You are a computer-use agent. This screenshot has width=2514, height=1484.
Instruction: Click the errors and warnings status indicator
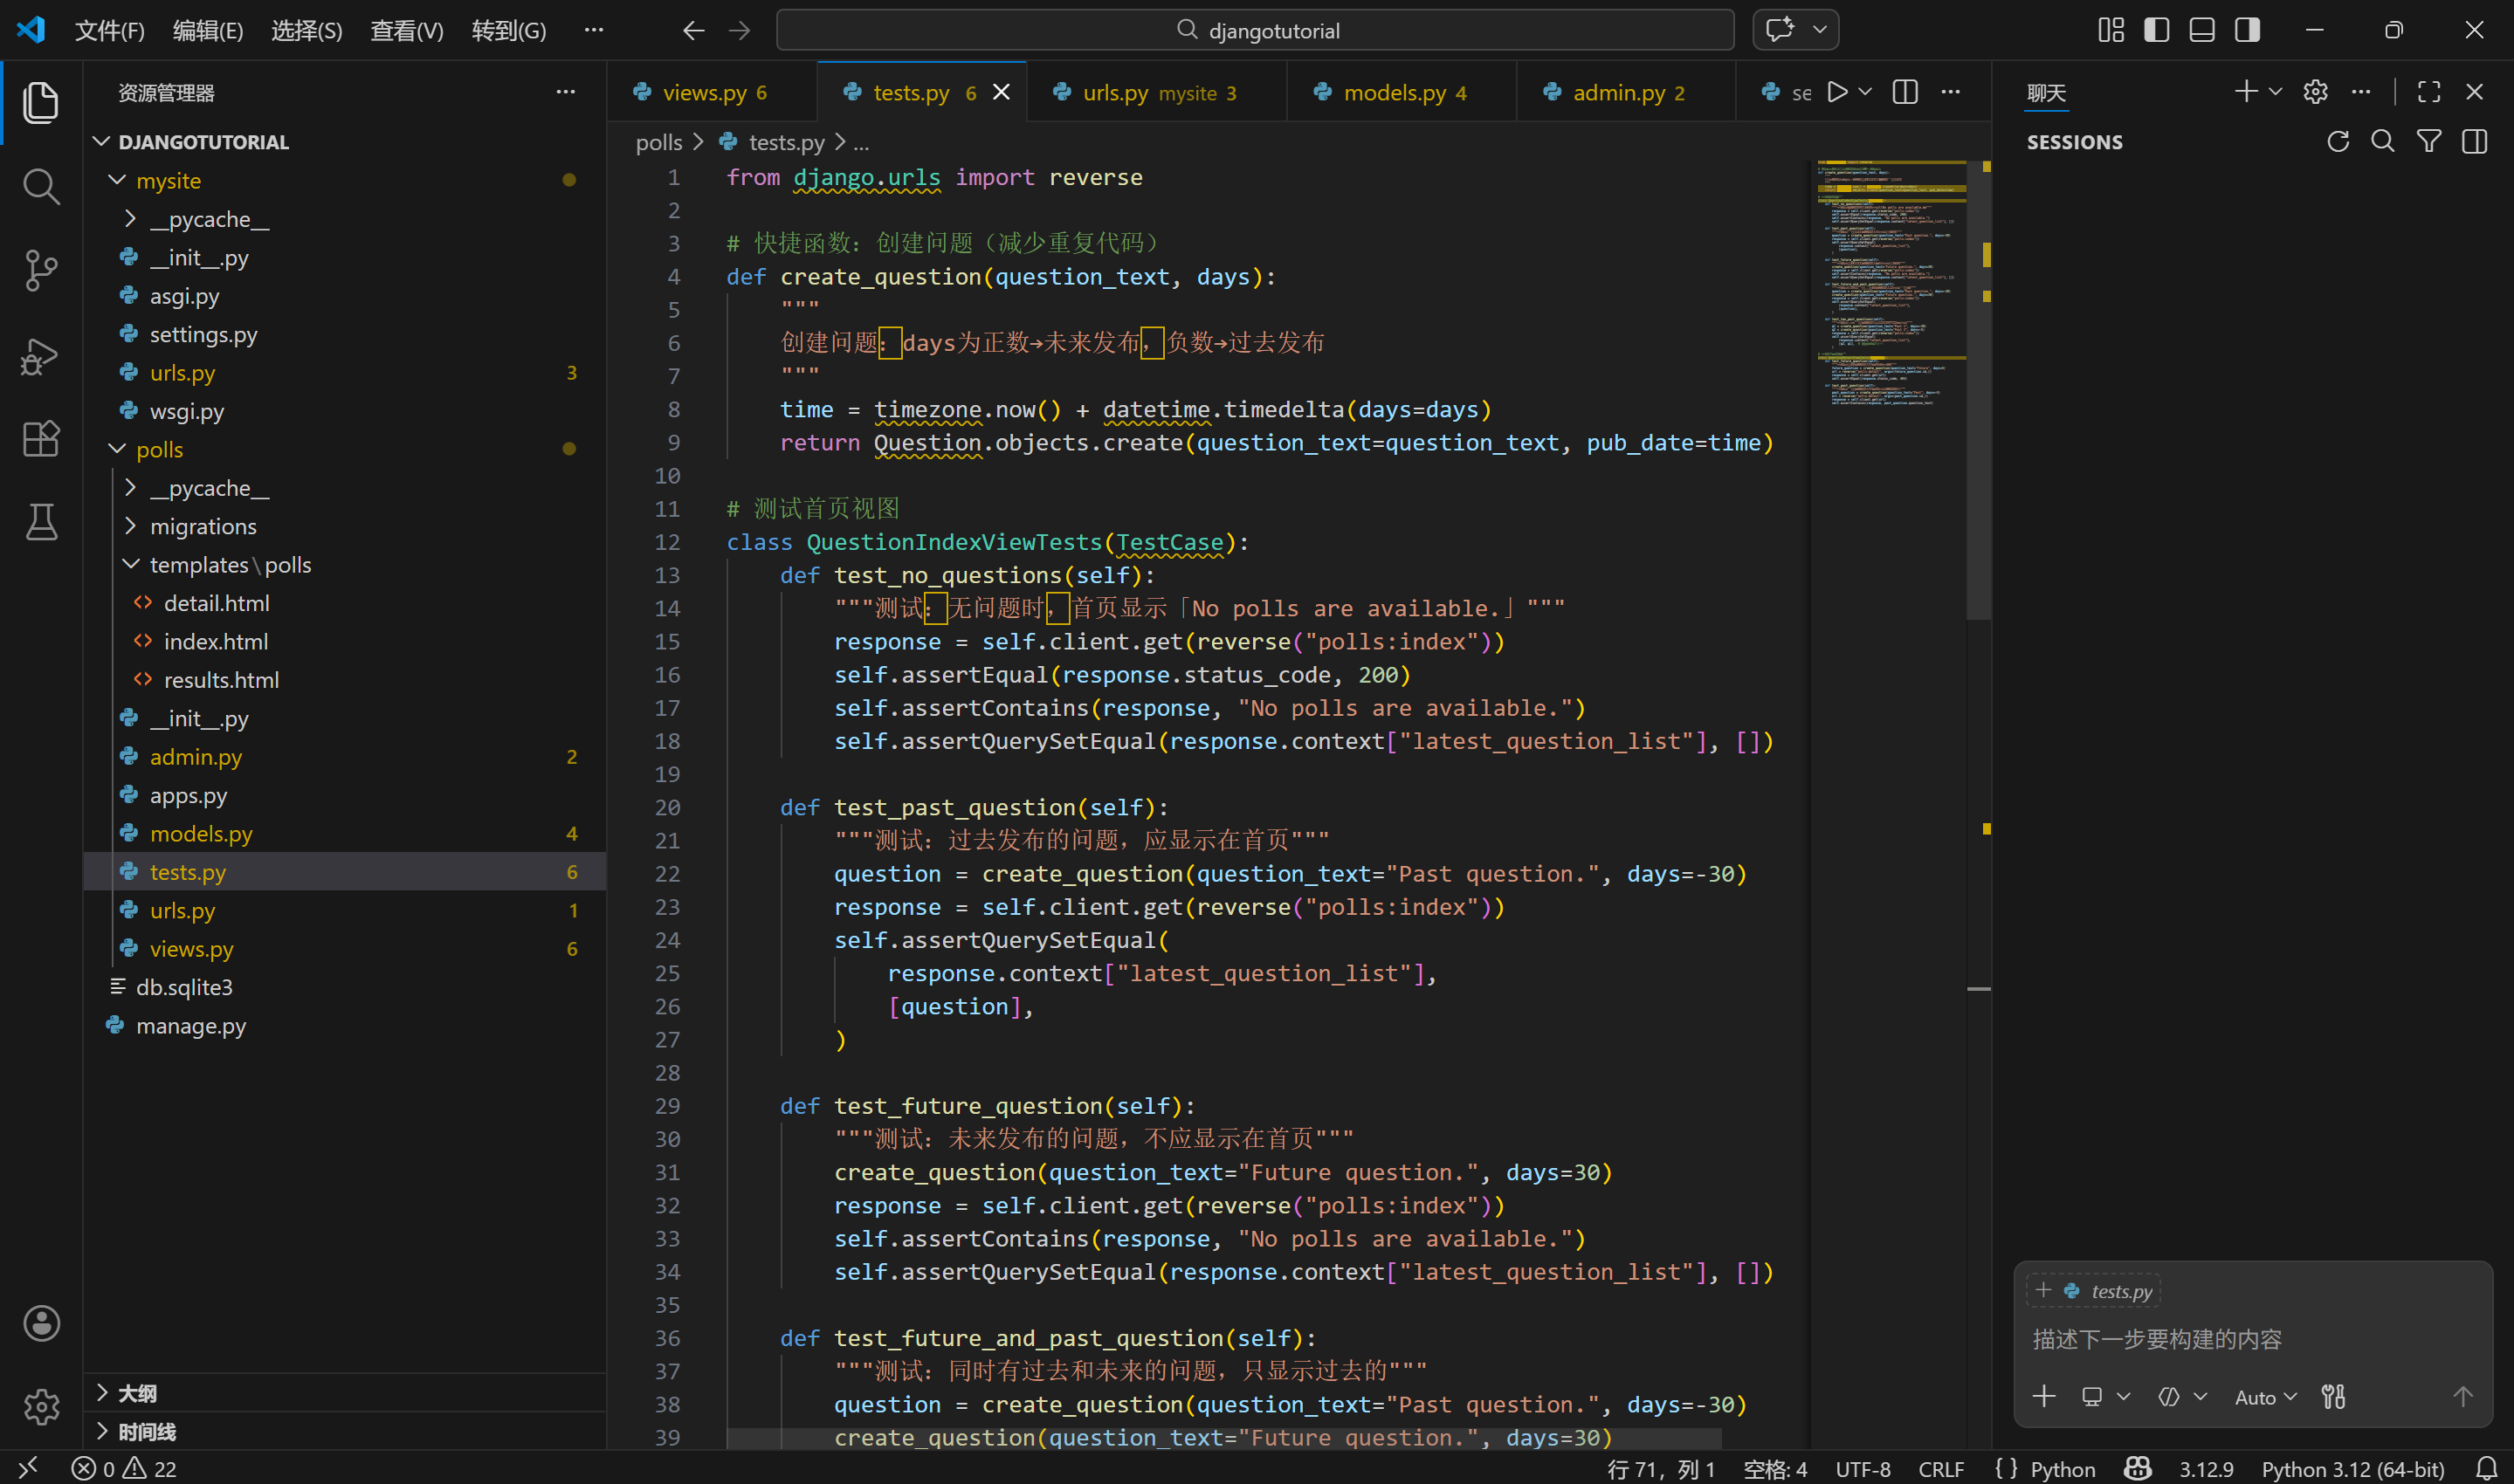point(124,1468)
